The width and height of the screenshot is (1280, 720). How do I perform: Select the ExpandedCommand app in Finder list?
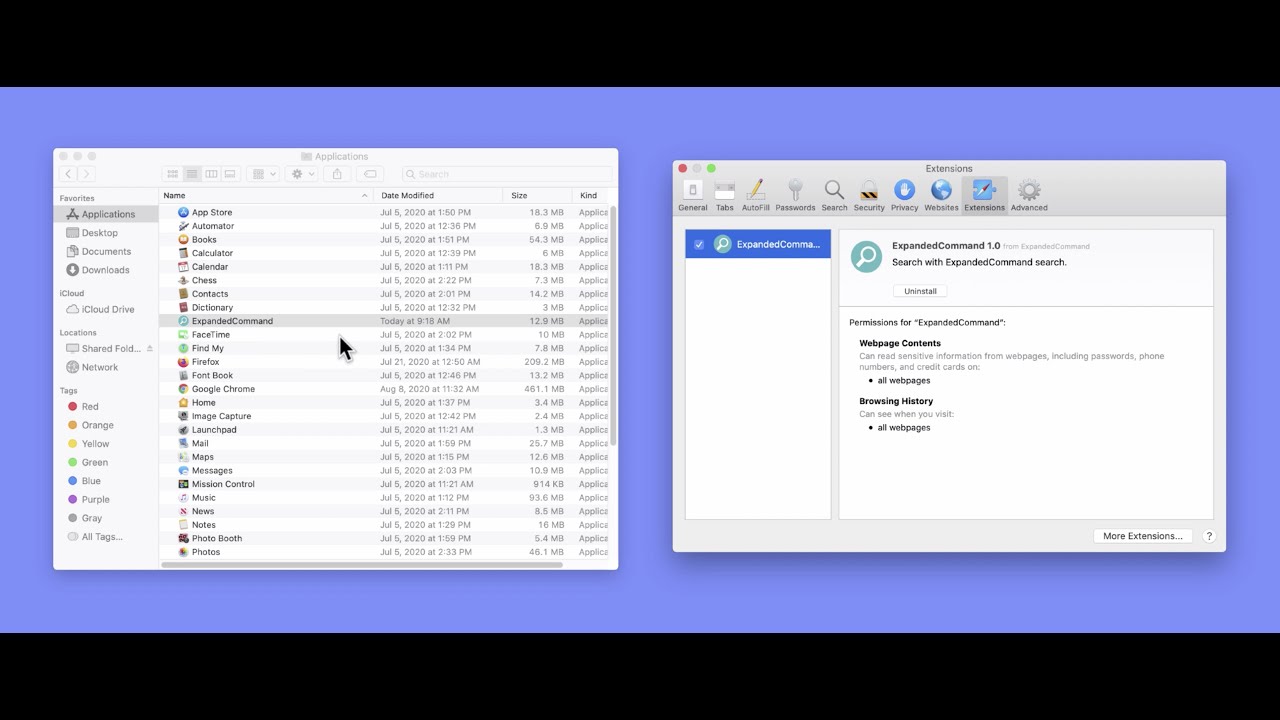tap(384, 321)
